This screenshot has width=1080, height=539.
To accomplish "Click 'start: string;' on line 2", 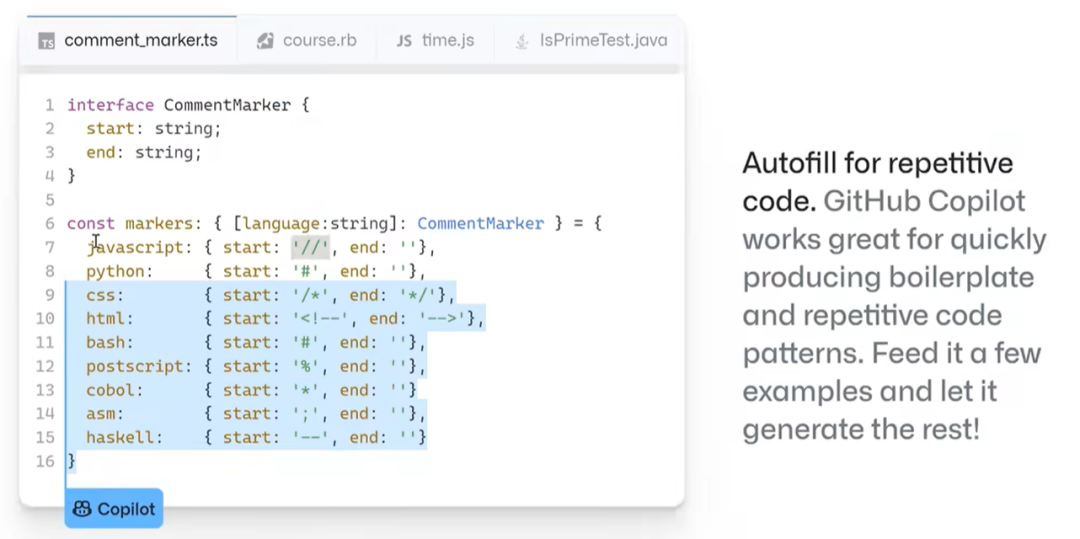I will [154, 129].
